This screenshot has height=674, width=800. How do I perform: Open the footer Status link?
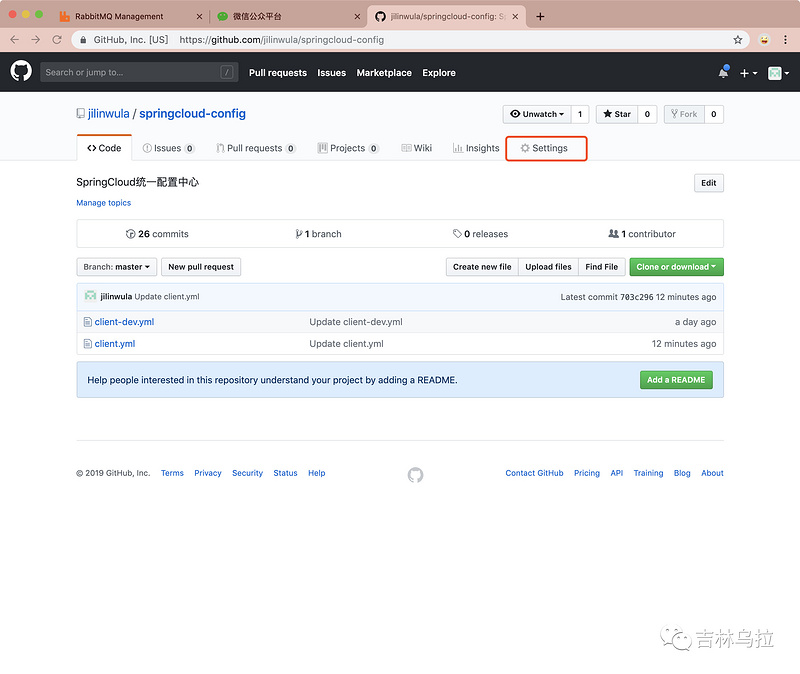[285, 473]
